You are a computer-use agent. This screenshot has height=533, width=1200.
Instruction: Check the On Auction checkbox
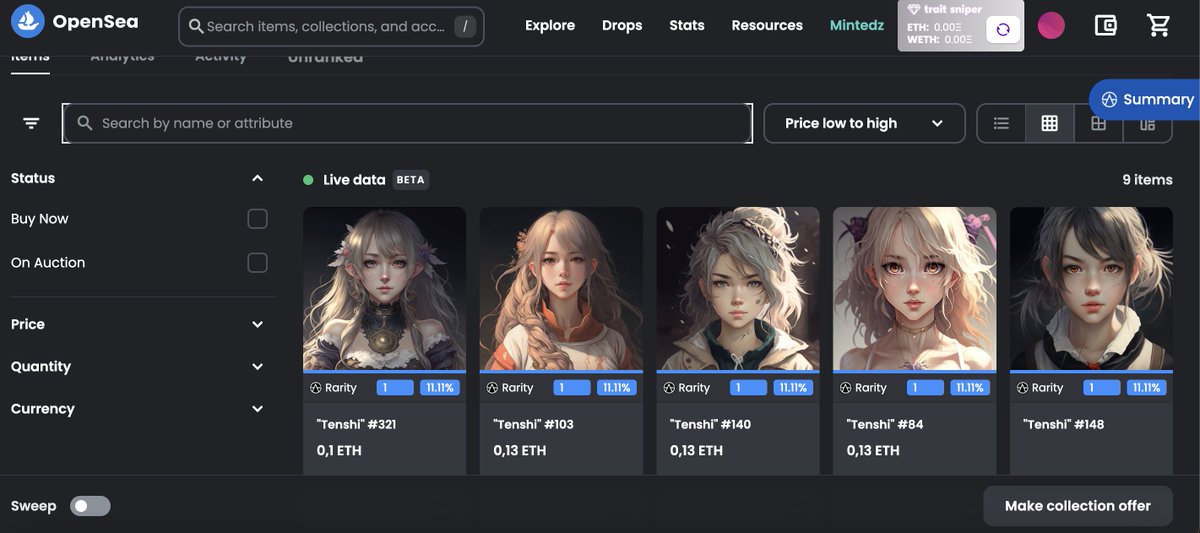point(257,263)
